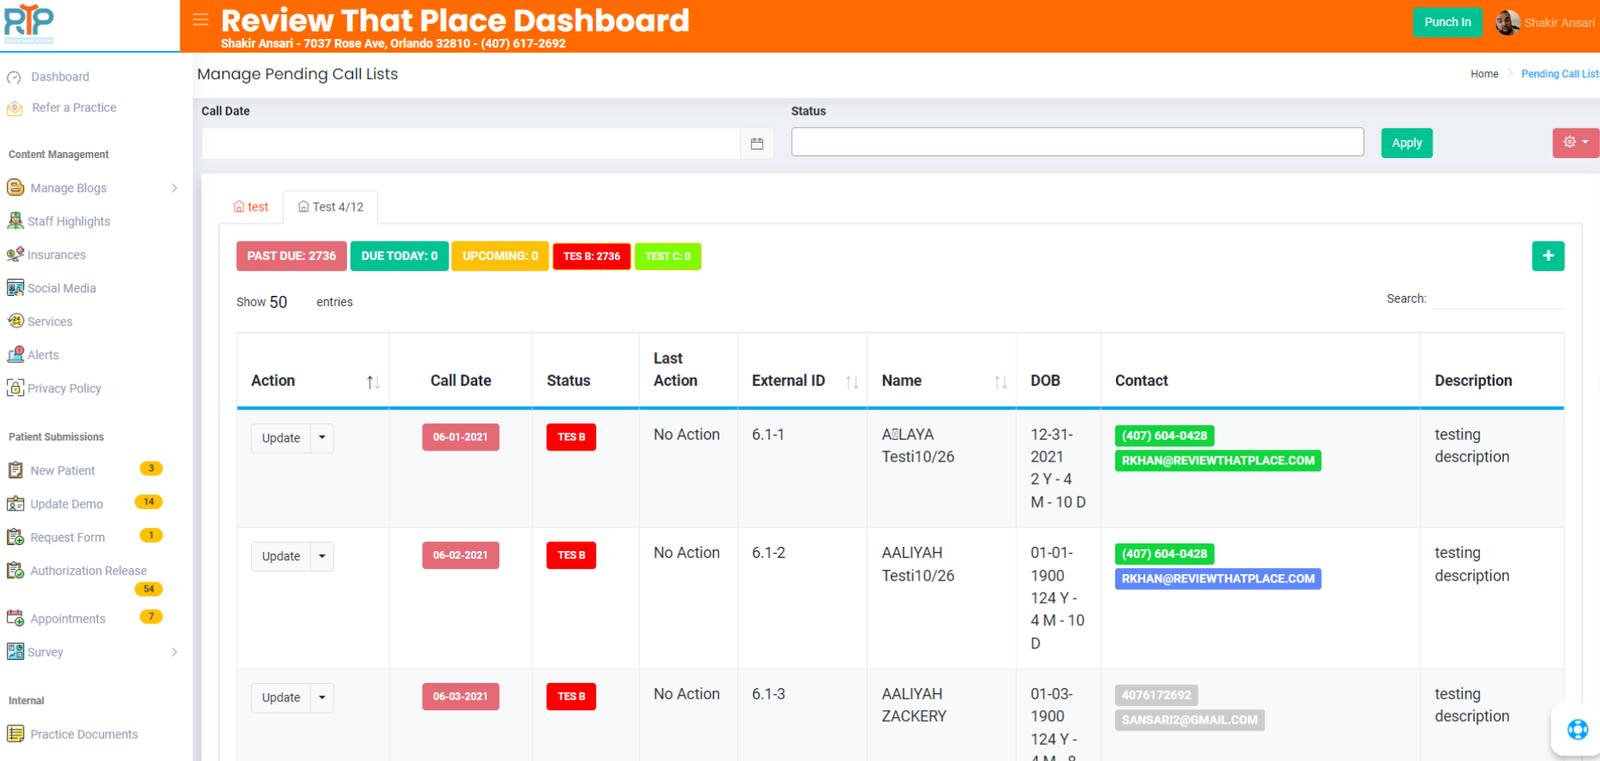Sort table by External ID arrows
The image size is (1600, 761).
[x=852, y=382]
